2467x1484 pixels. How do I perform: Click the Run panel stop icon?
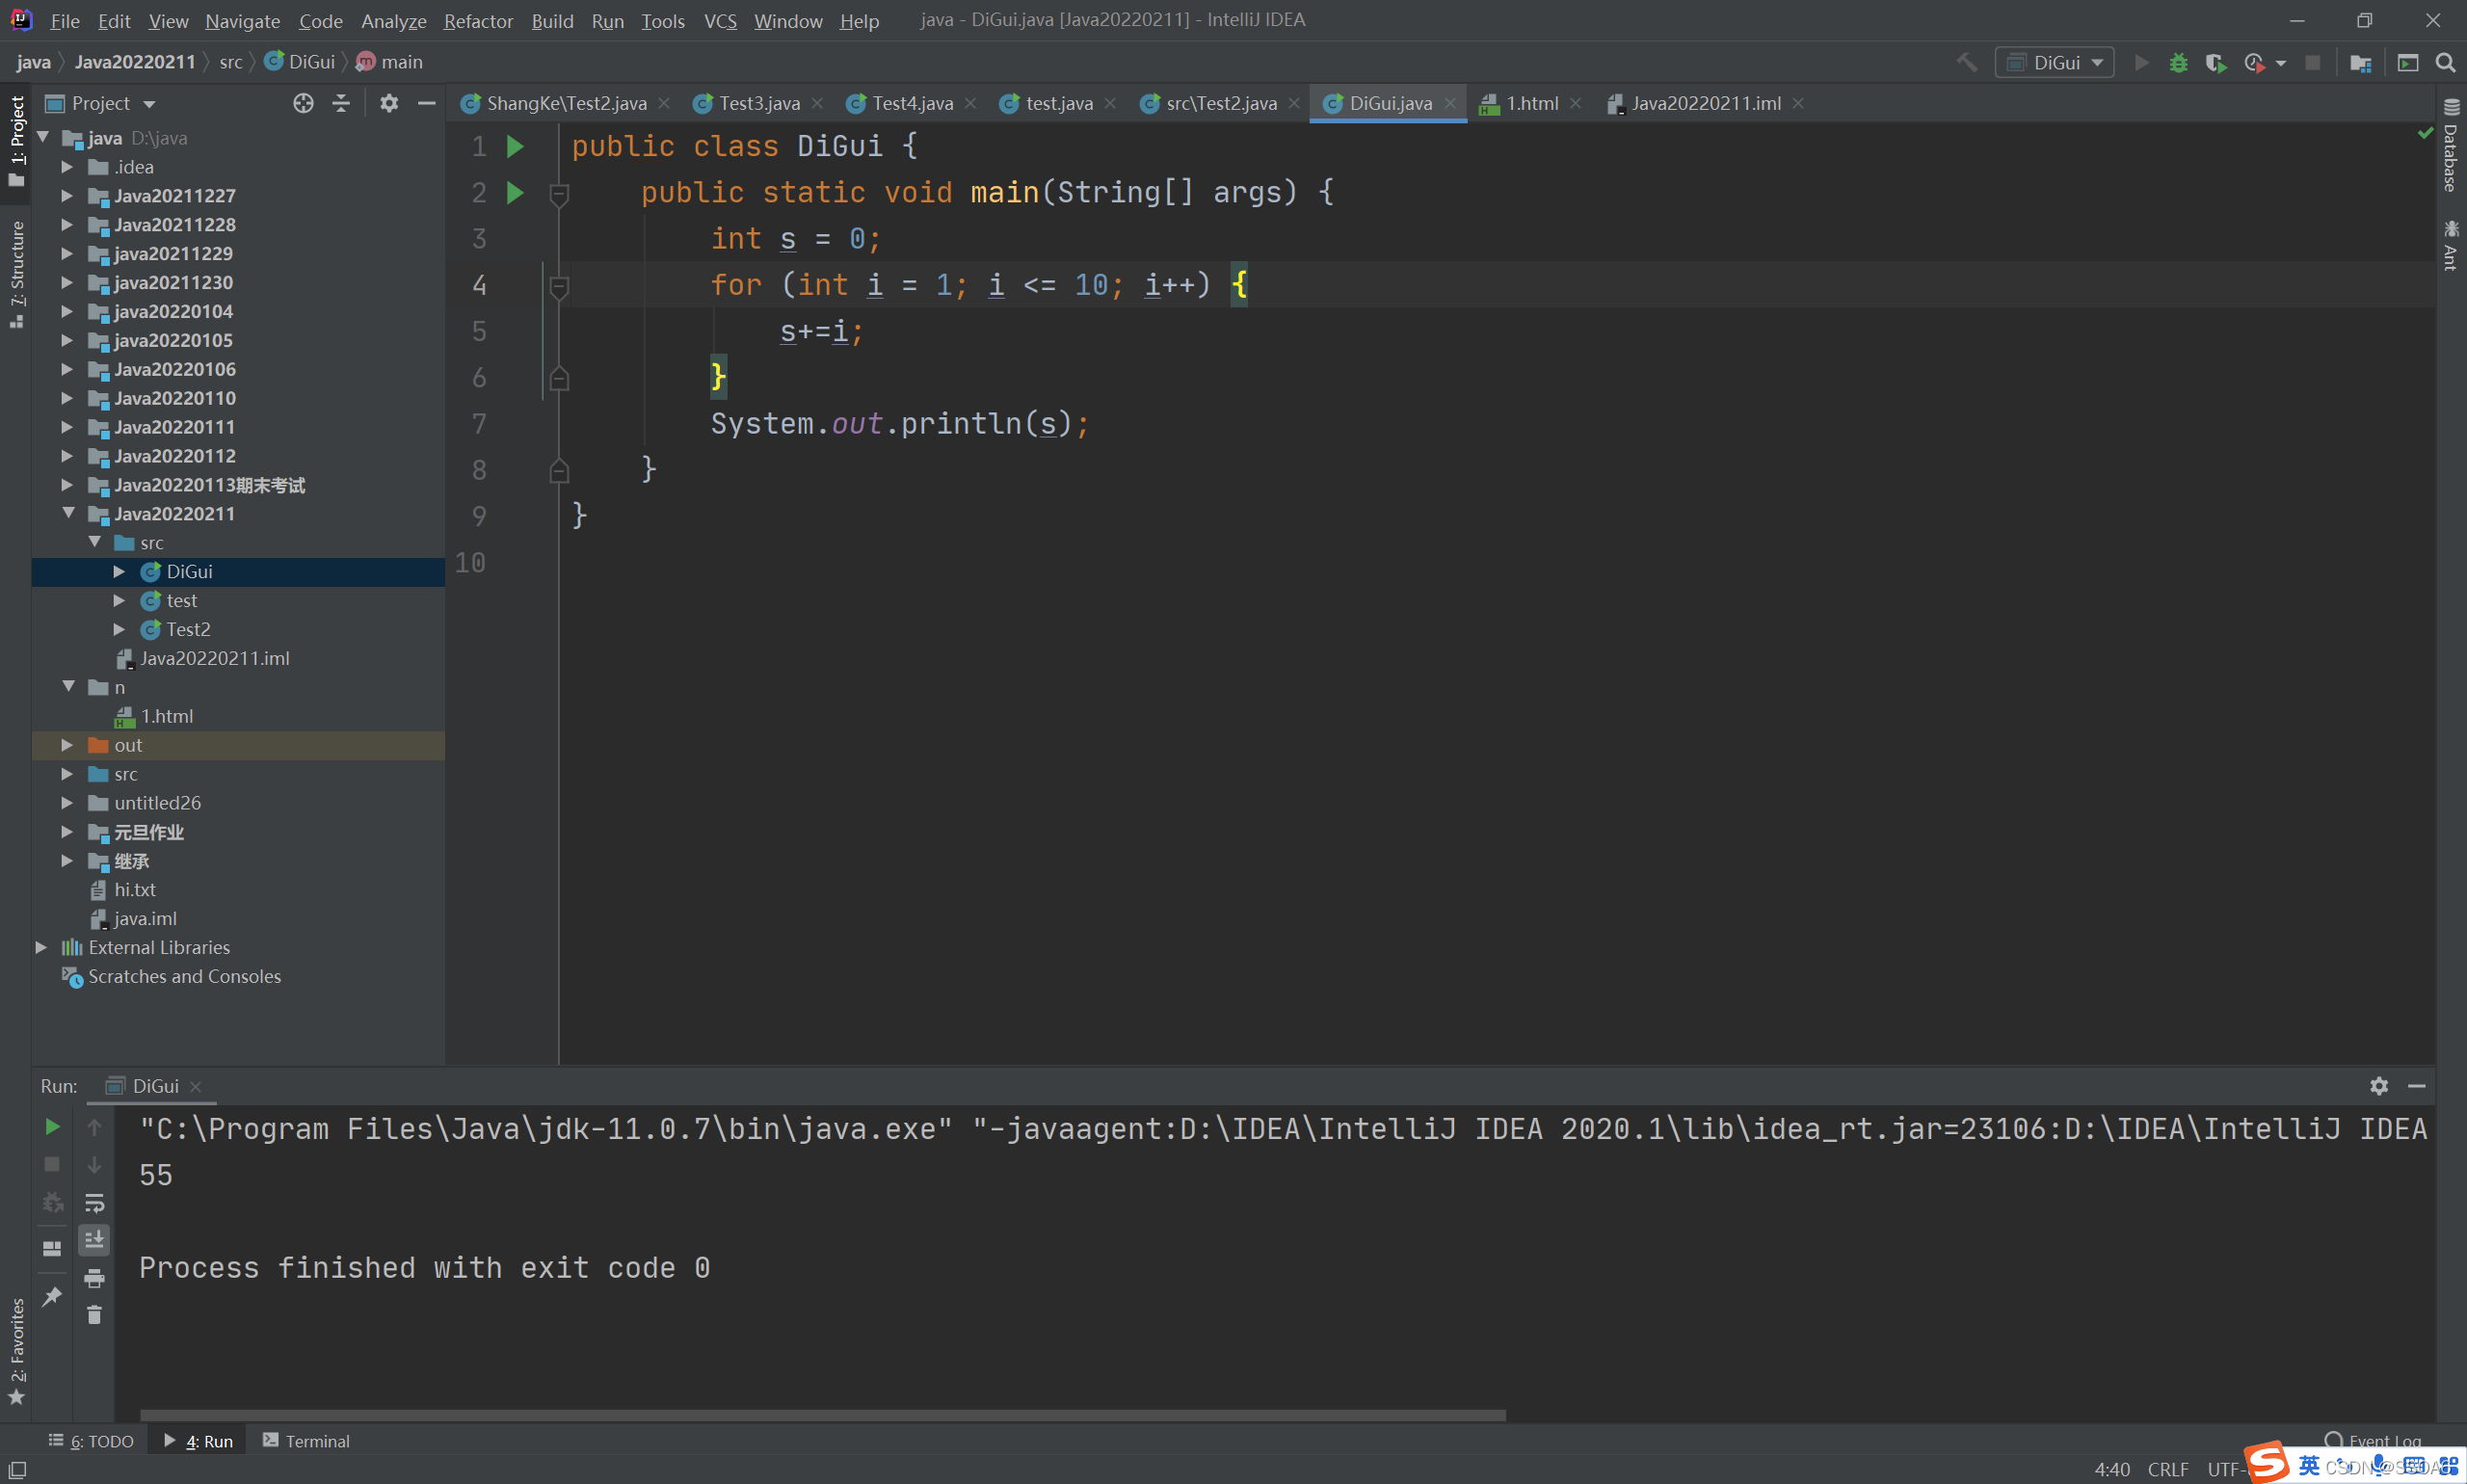(52, 1164)
